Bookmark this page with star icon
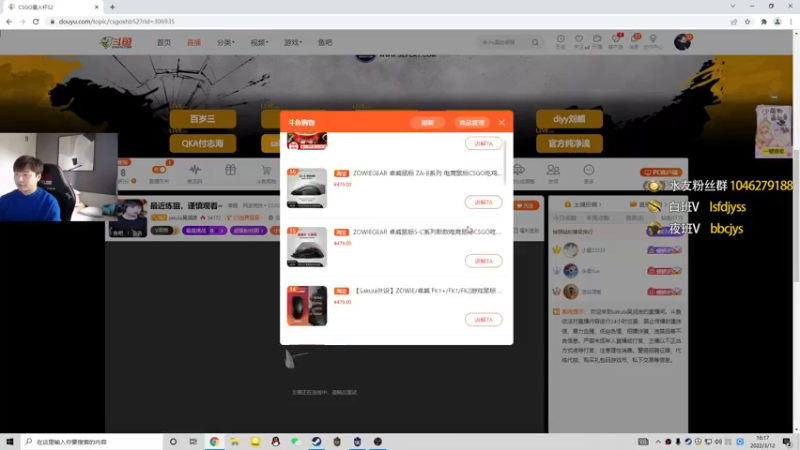Viewport: 800px width, 450px height. click(747, 21)
